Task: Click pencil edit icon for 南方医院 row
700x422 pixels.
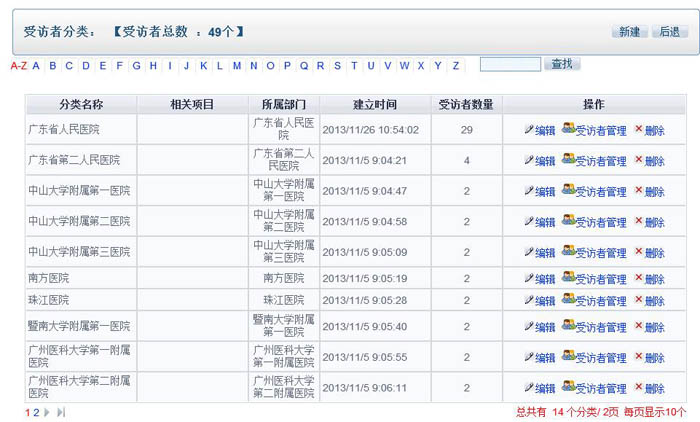Action: click(529, 278)
